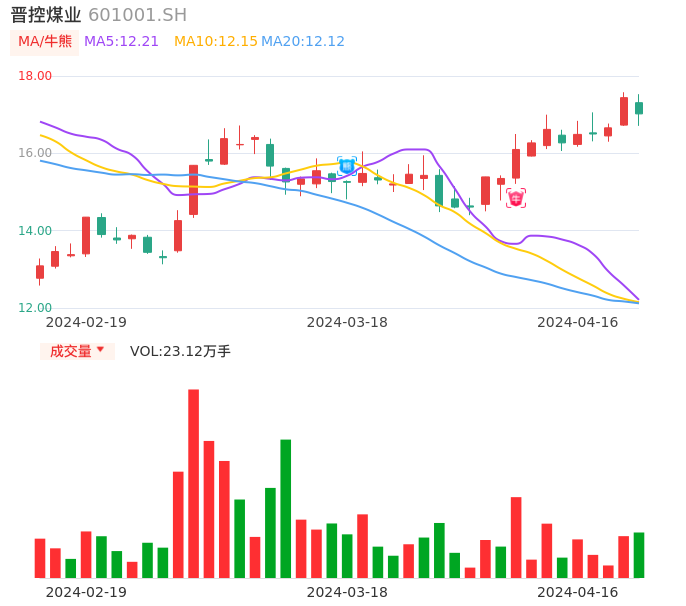Toggle the MA10 line legend

click(x=215, y=42)
